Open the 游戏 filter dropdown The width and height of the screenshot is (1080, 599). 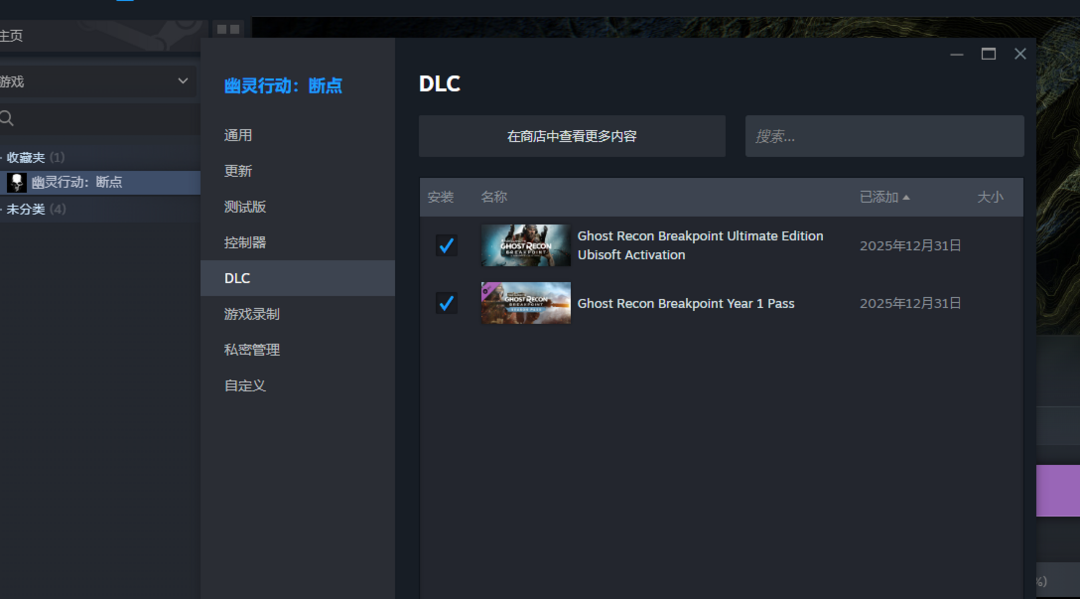[182, 81]
